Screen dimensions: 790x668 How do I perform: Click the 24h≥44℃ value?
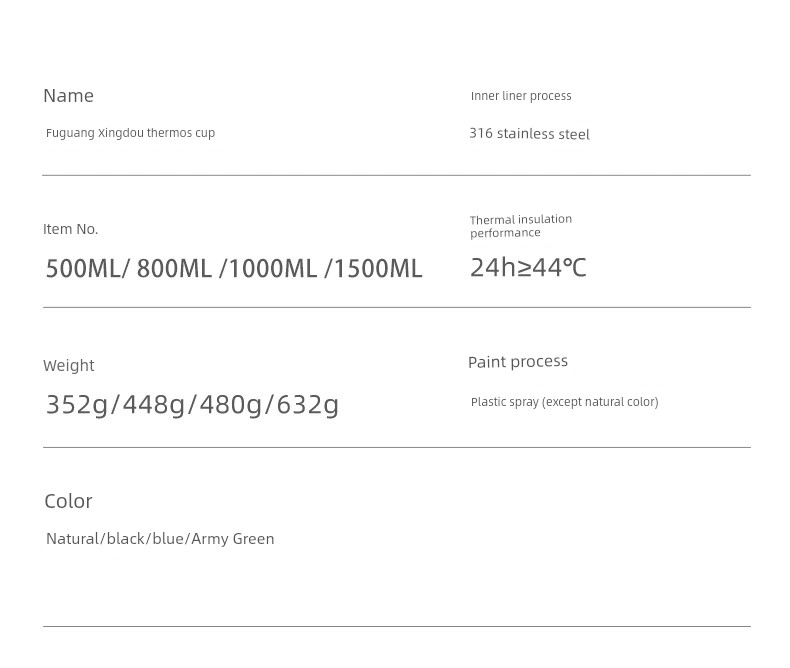tap(528, 268)
